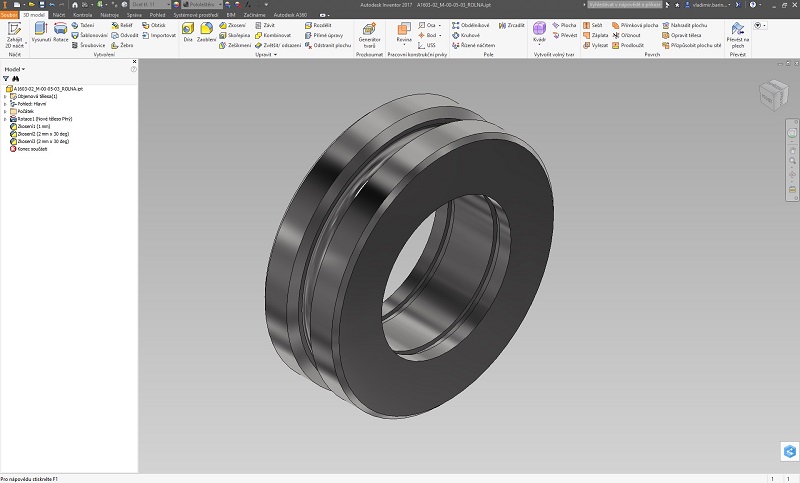Switch to the Kontrola ribbon tab
The width and height of the screenshot is (800, 483).
82,15
